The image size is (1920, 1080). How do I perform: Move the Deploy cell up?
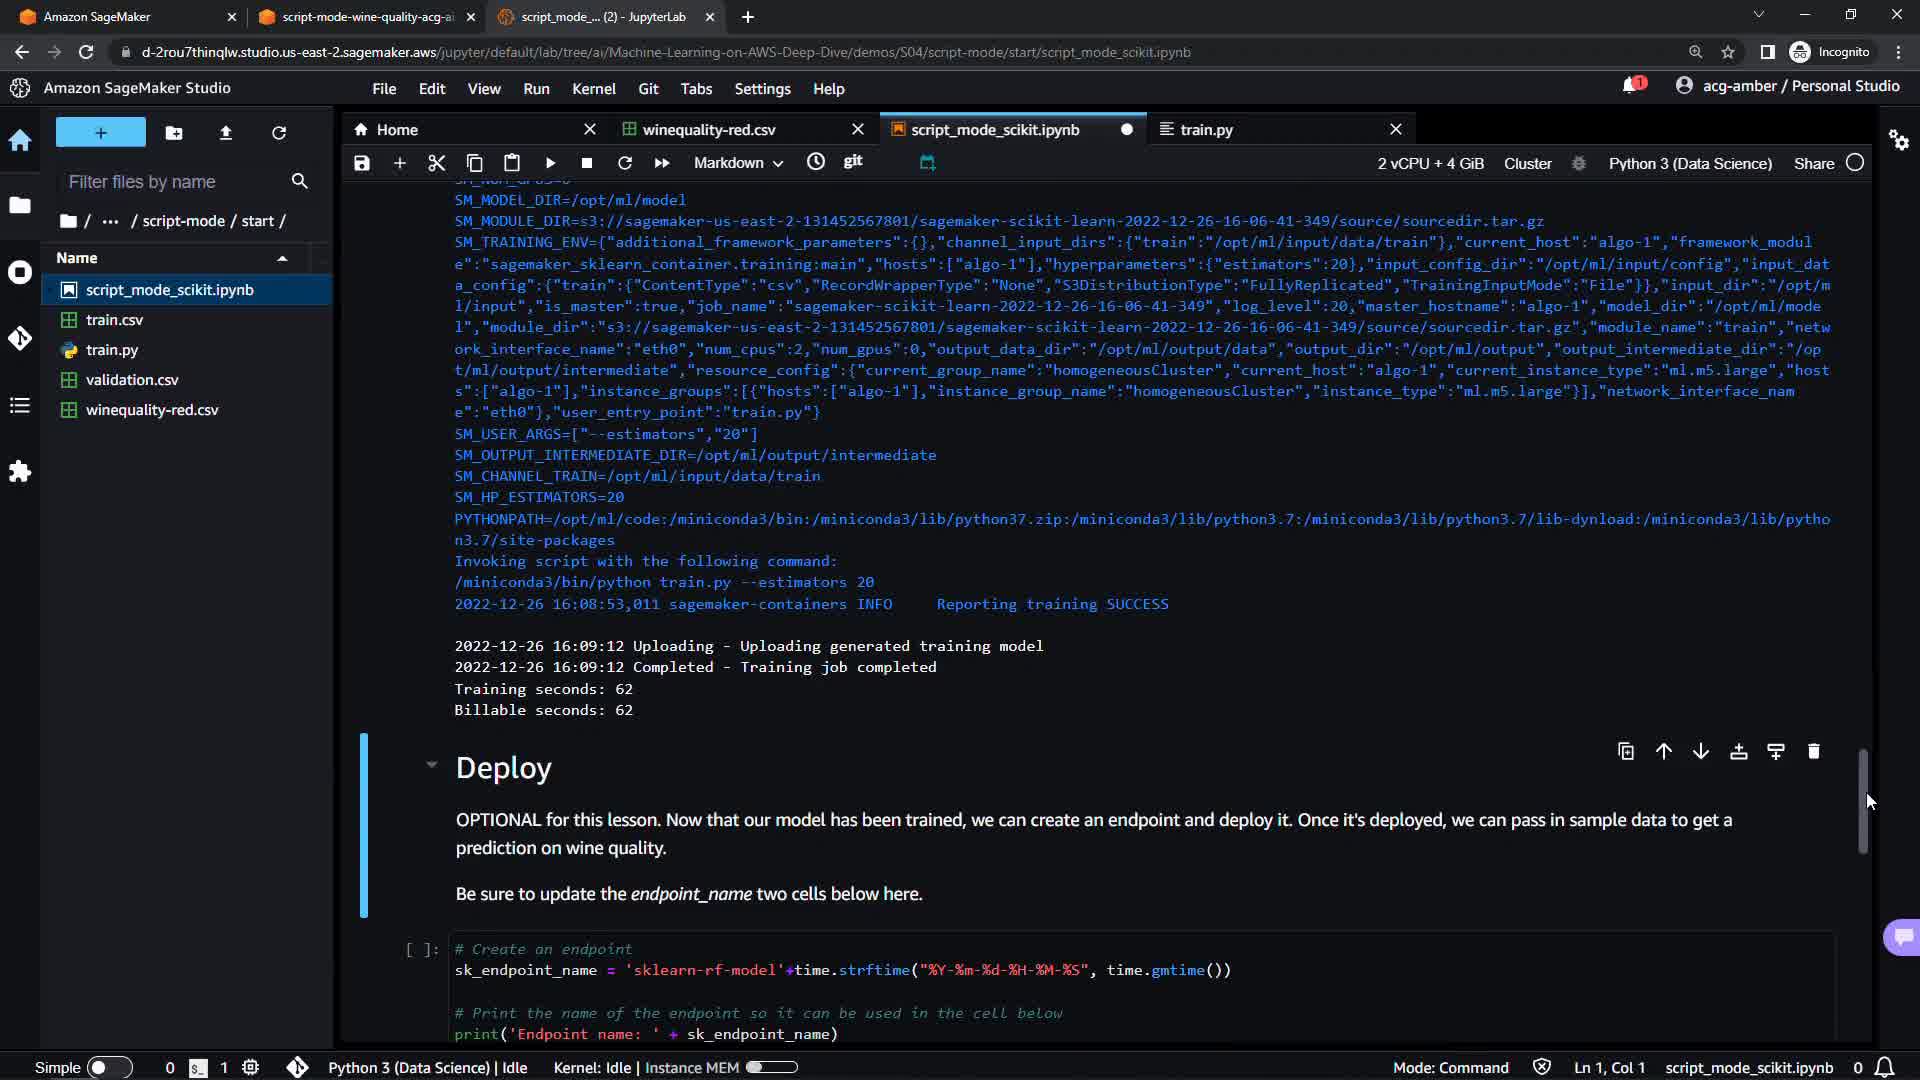1663,751
